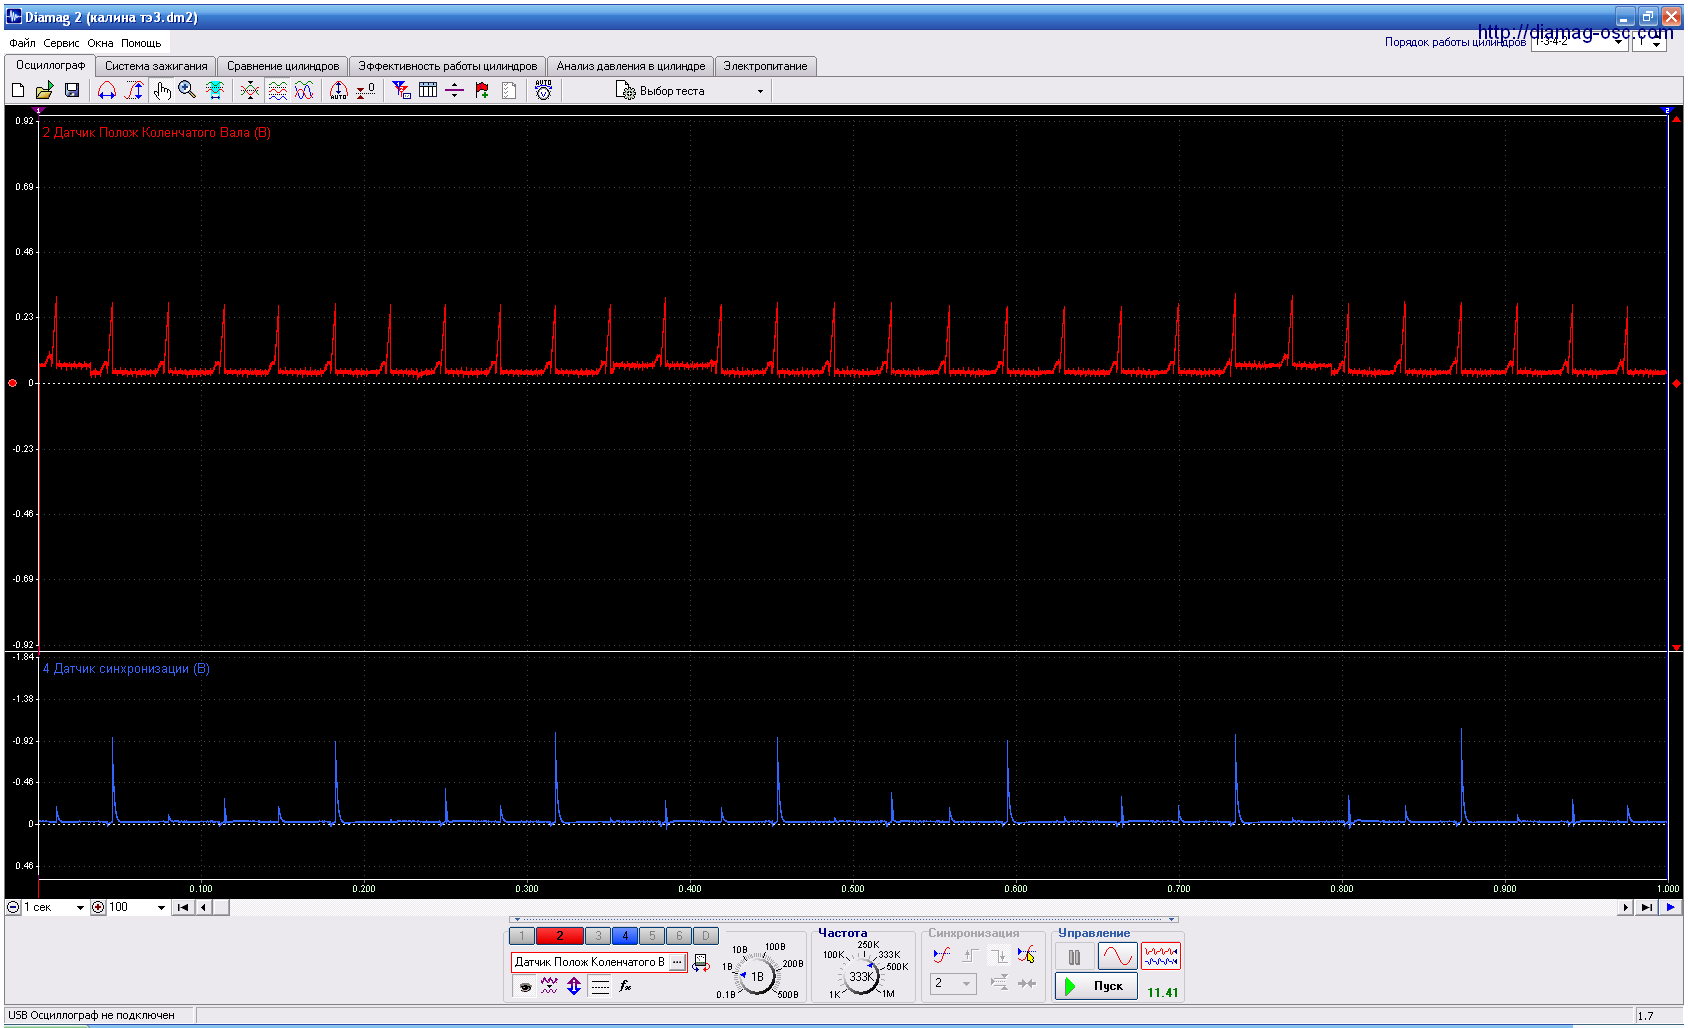Click the pause button in Управление

click(1075, 957)
